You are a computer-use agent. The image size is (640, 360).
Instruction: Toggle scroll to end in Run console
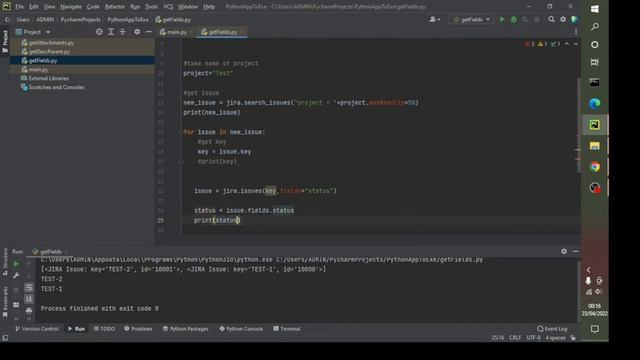click(29, 299)
